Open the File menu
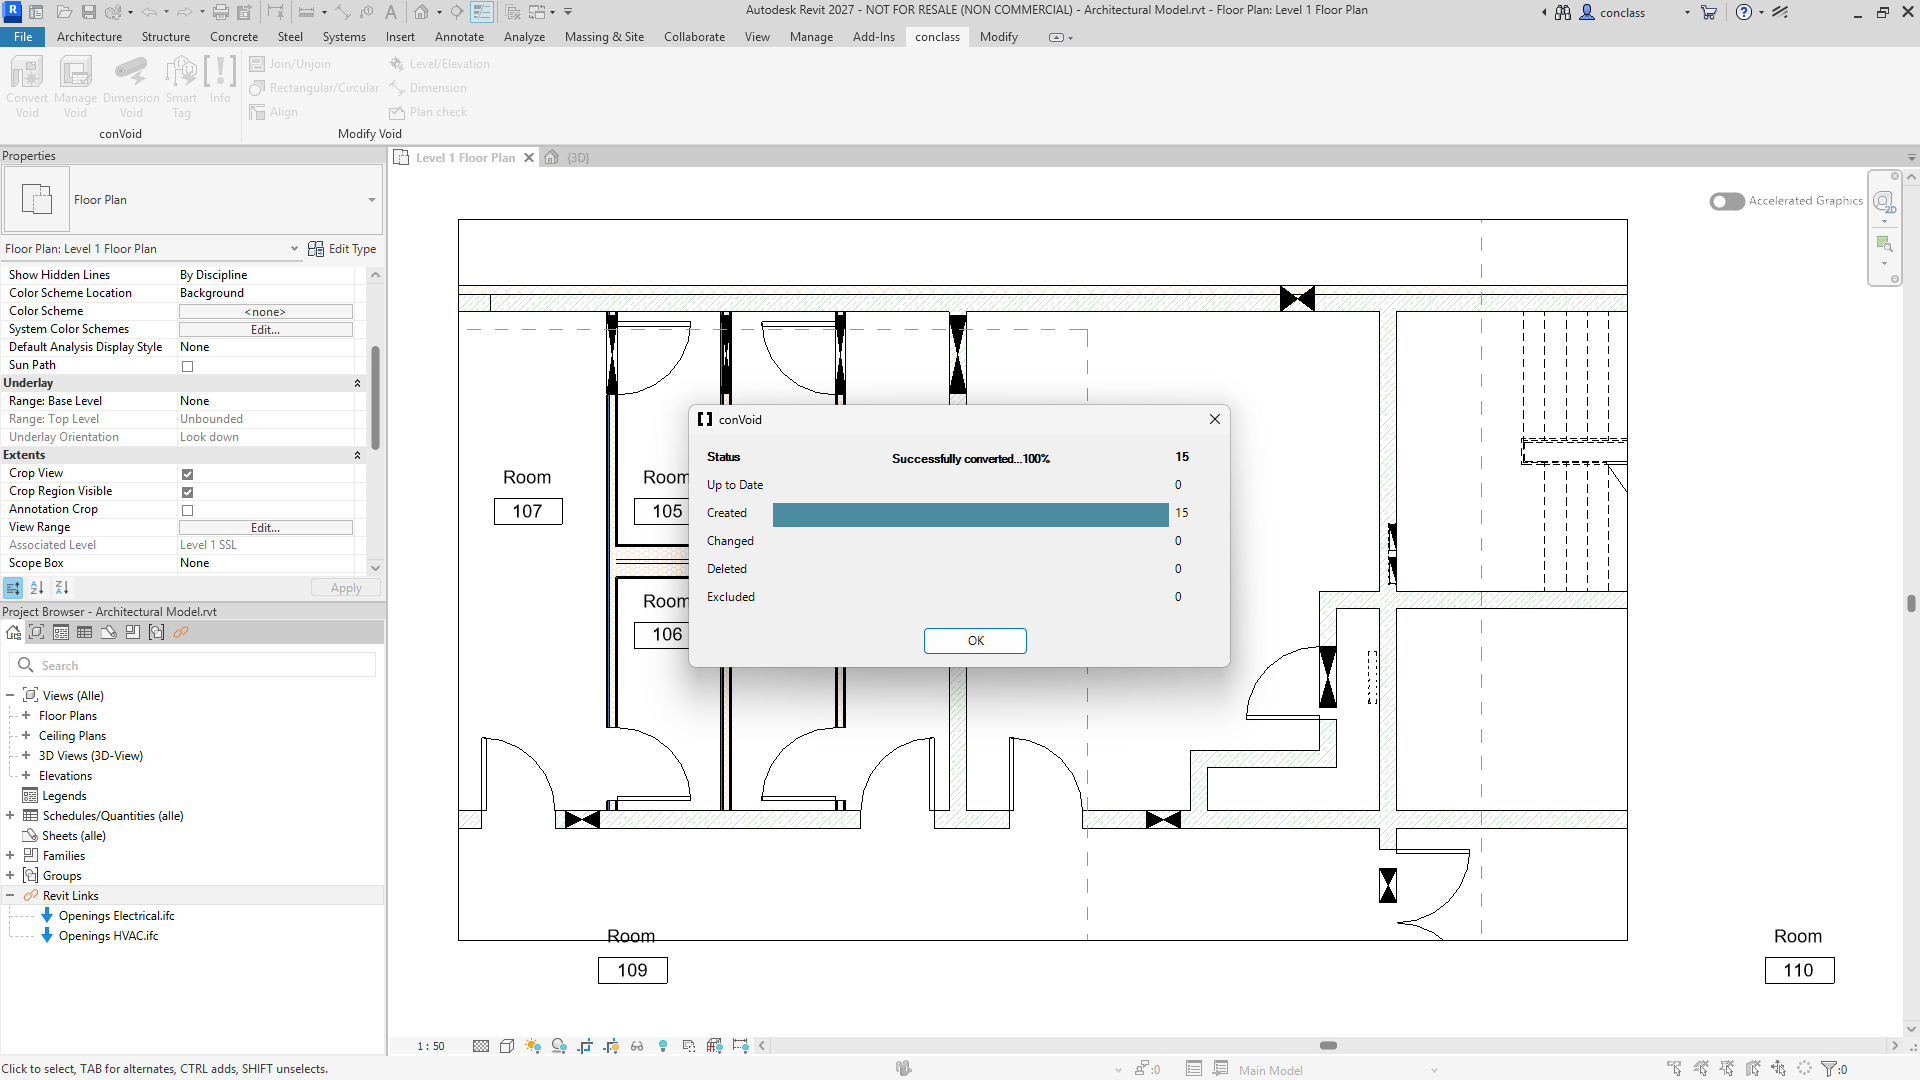The width and height of the screenshot is (1920, 1080). (22, 37)
